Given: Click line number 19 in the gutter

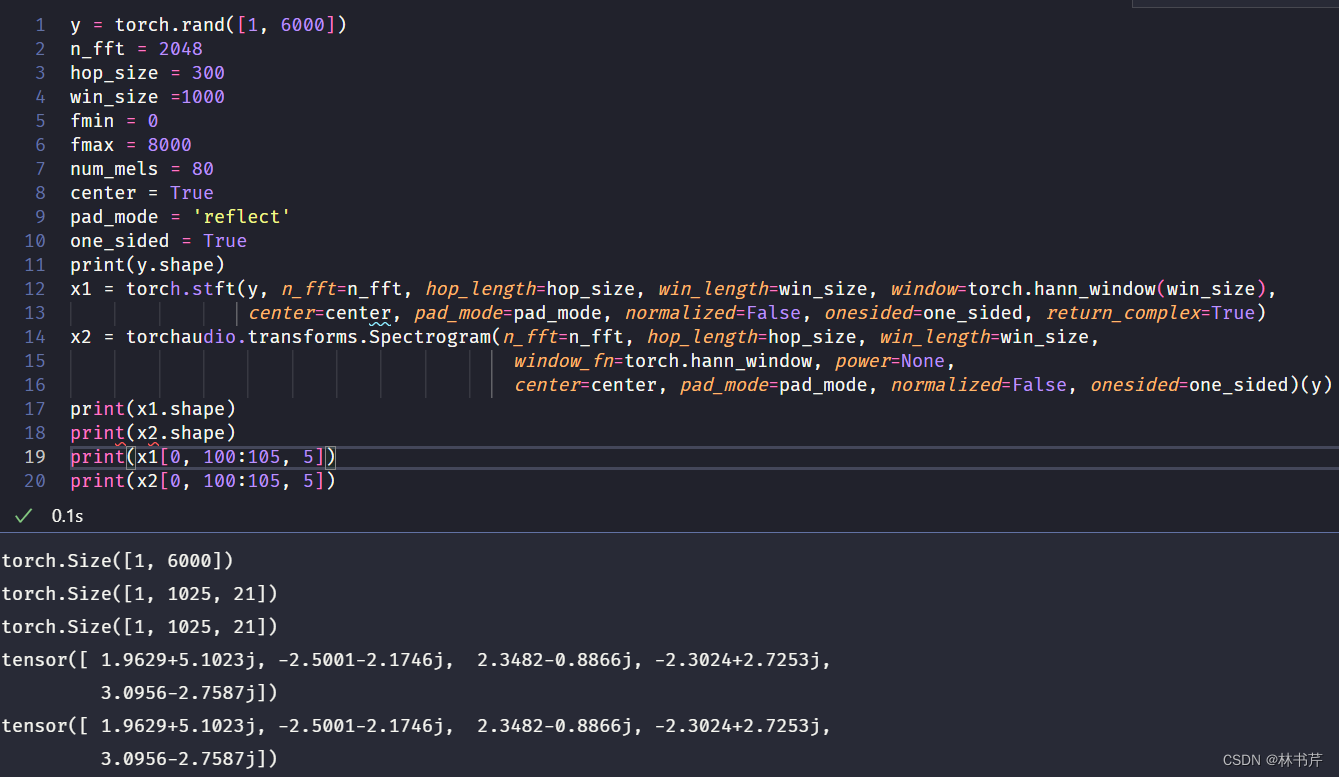Looking at the screenshot, I should (x=35, y=457).
